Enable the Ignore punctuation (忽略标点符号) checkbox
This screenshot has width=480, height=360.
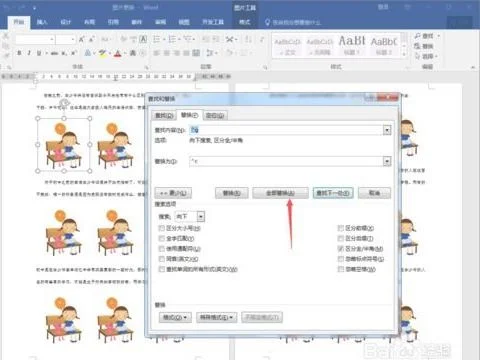pyautogui.click(x=341, y=259)
